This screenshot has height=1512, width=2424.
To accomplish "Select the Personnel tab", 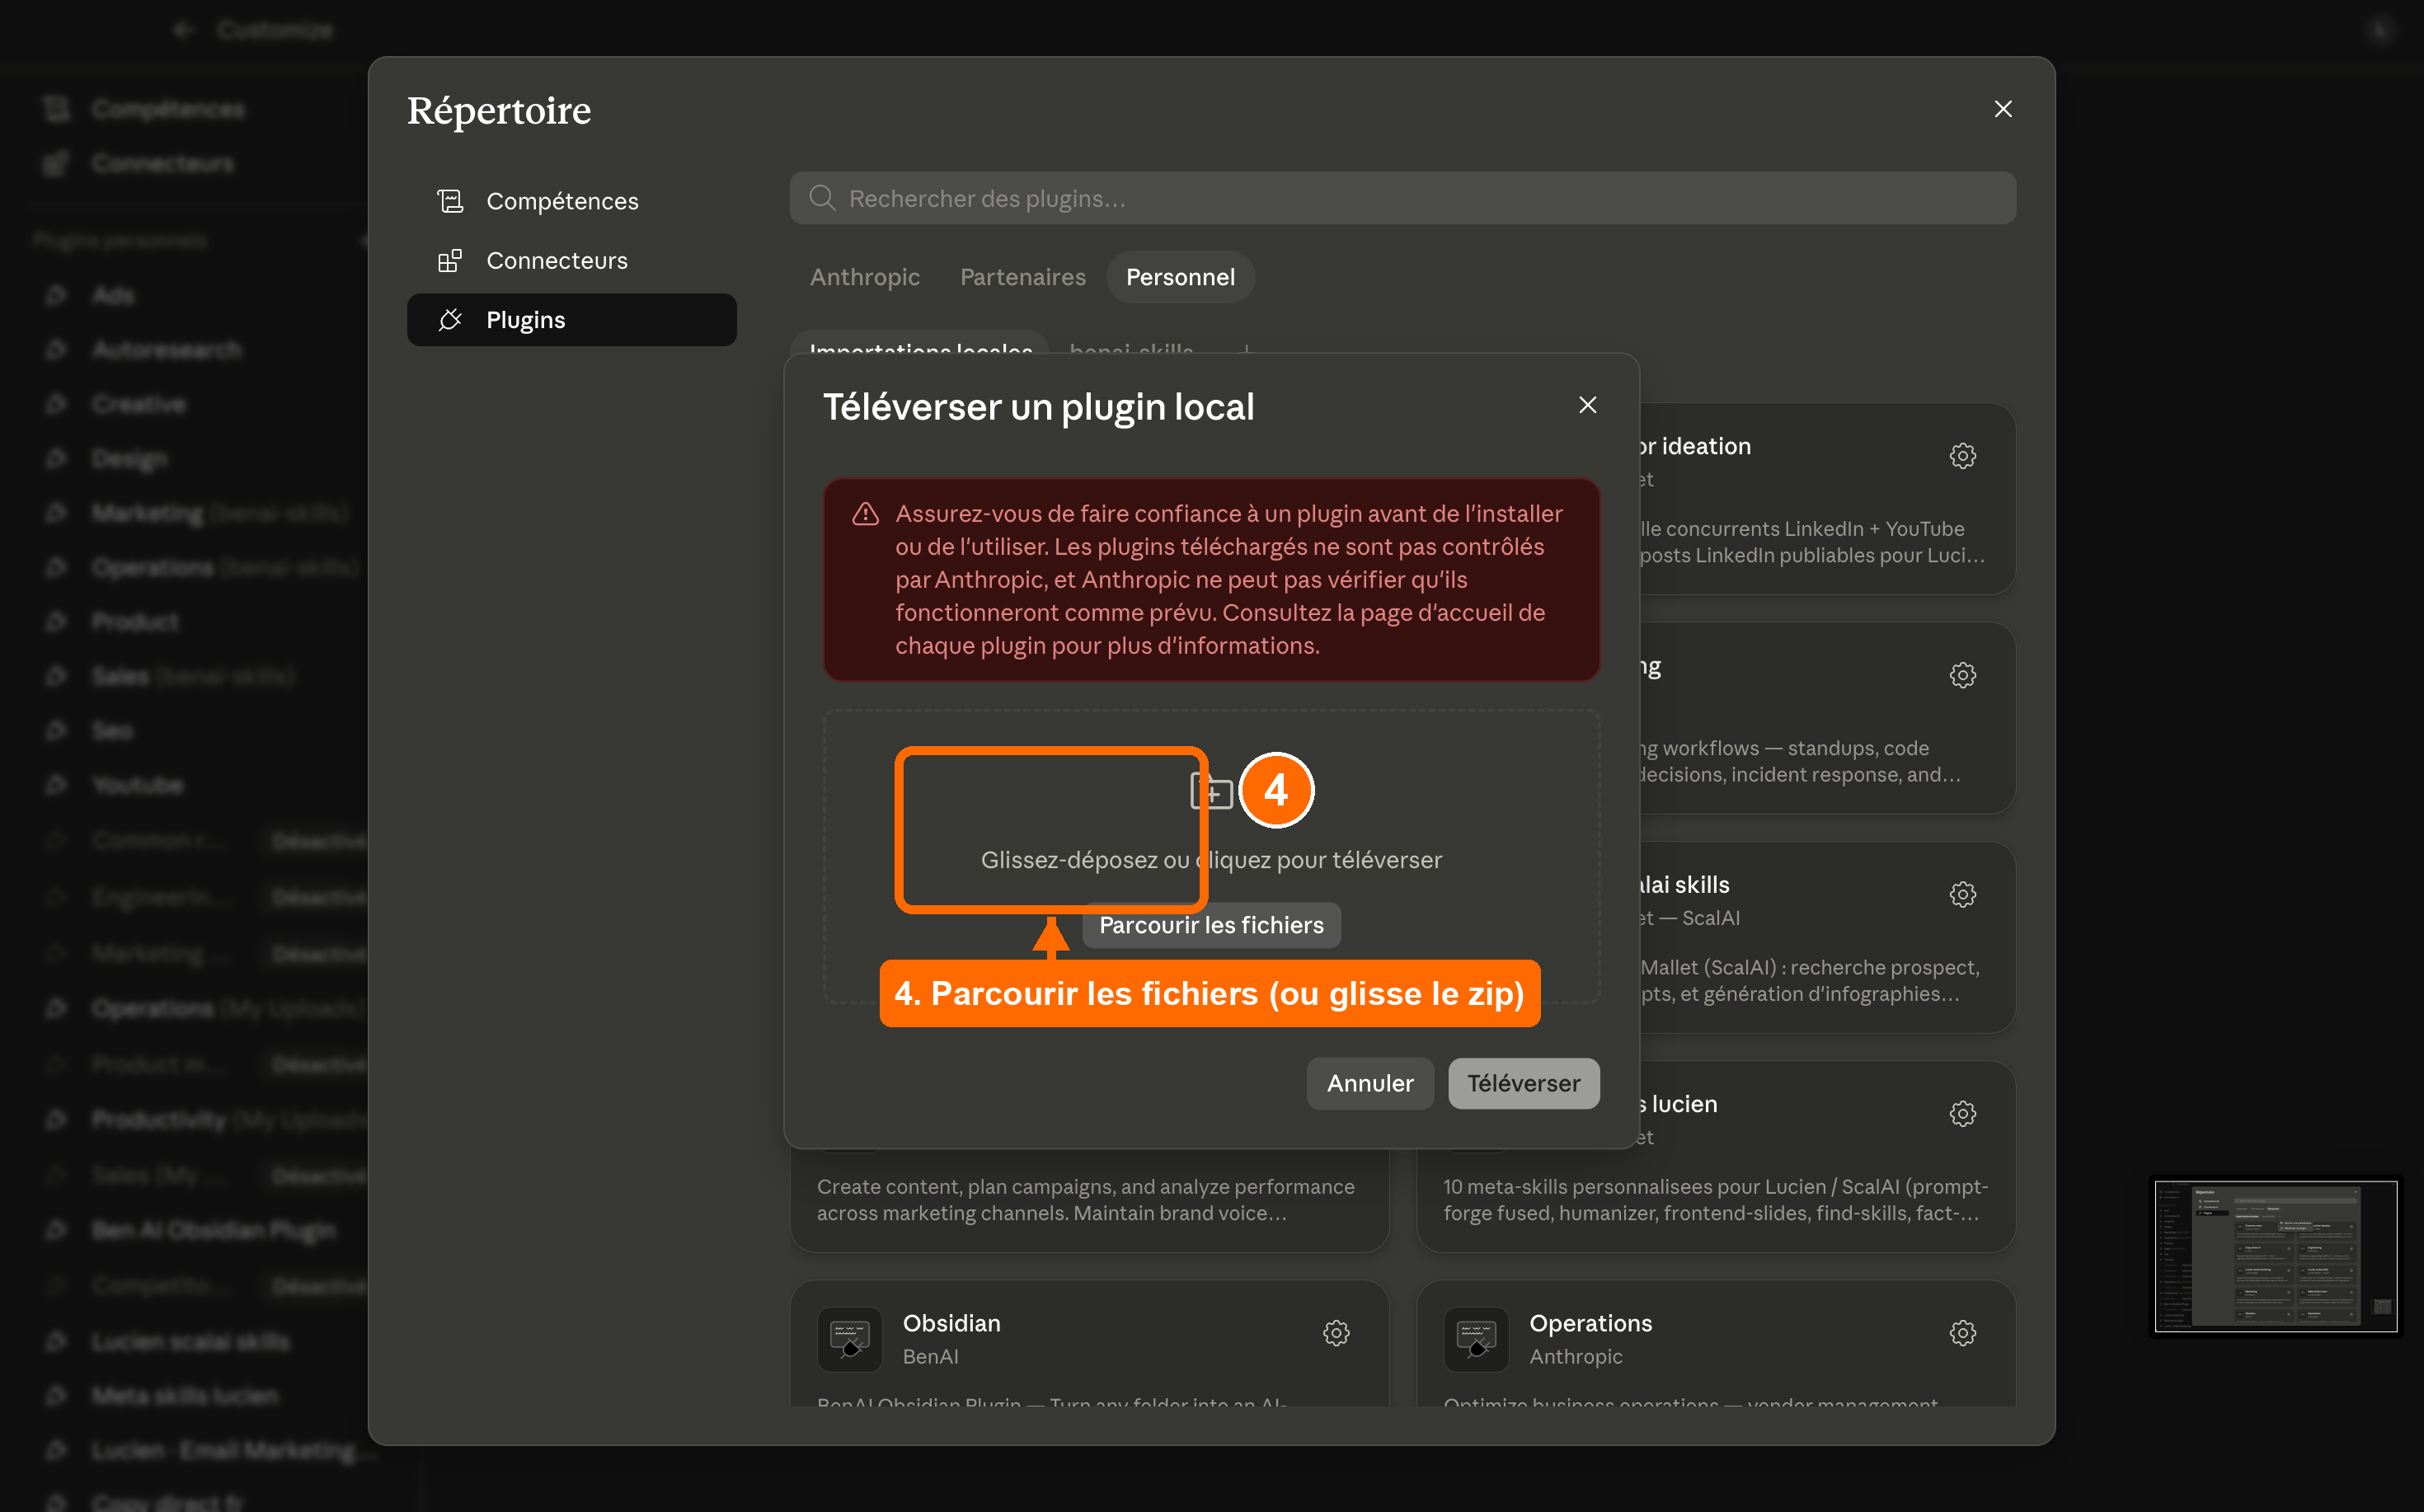I will [x=1180, y=277].
